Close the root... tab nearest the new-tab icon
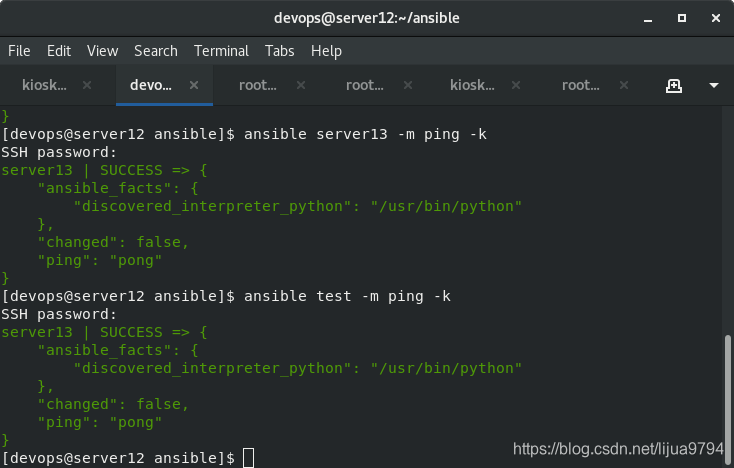The image size is (734, 468). click(624, 85)
